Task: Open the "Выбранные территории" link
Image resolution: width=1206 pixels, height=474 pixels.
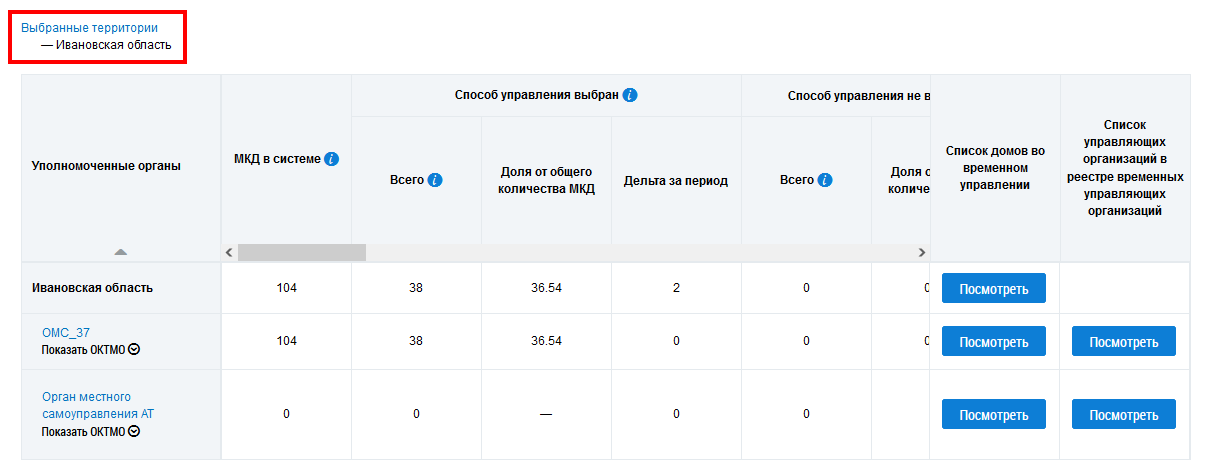Action: [x=89, y=28]
